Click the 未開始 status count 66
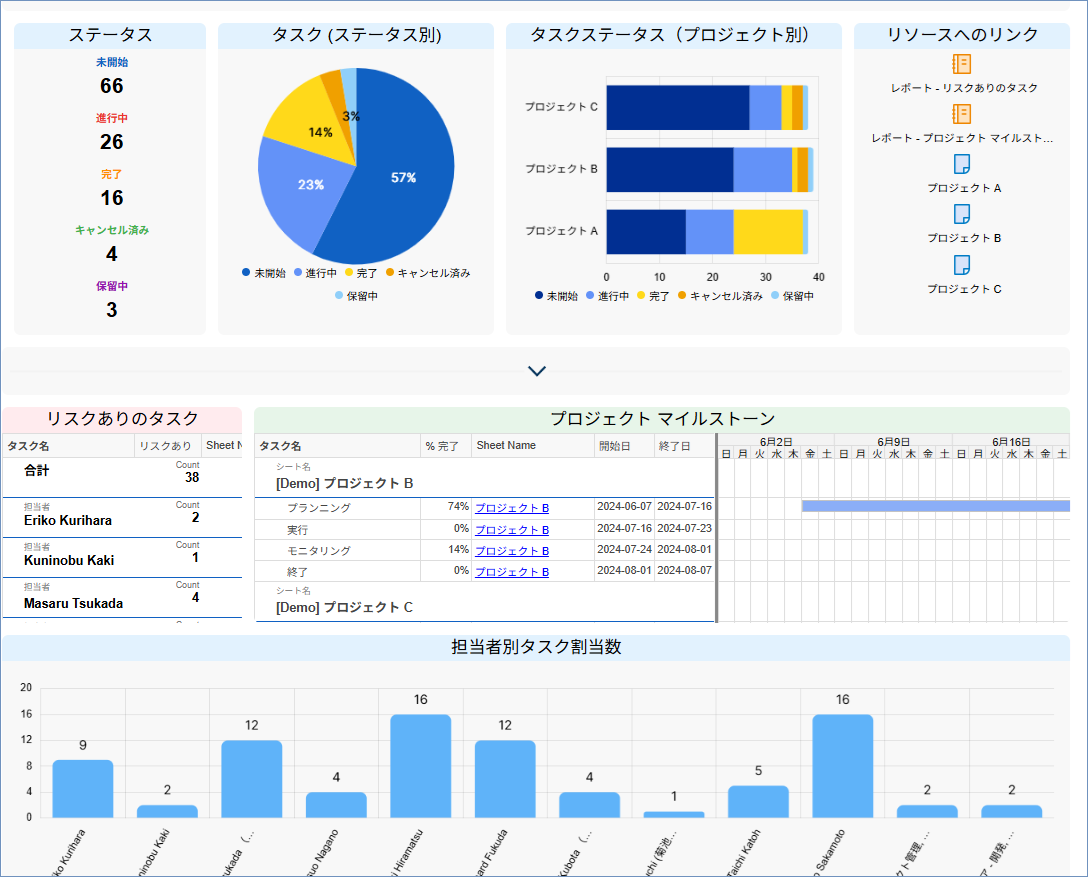1088x877 pixels. (x=112, y=86)
